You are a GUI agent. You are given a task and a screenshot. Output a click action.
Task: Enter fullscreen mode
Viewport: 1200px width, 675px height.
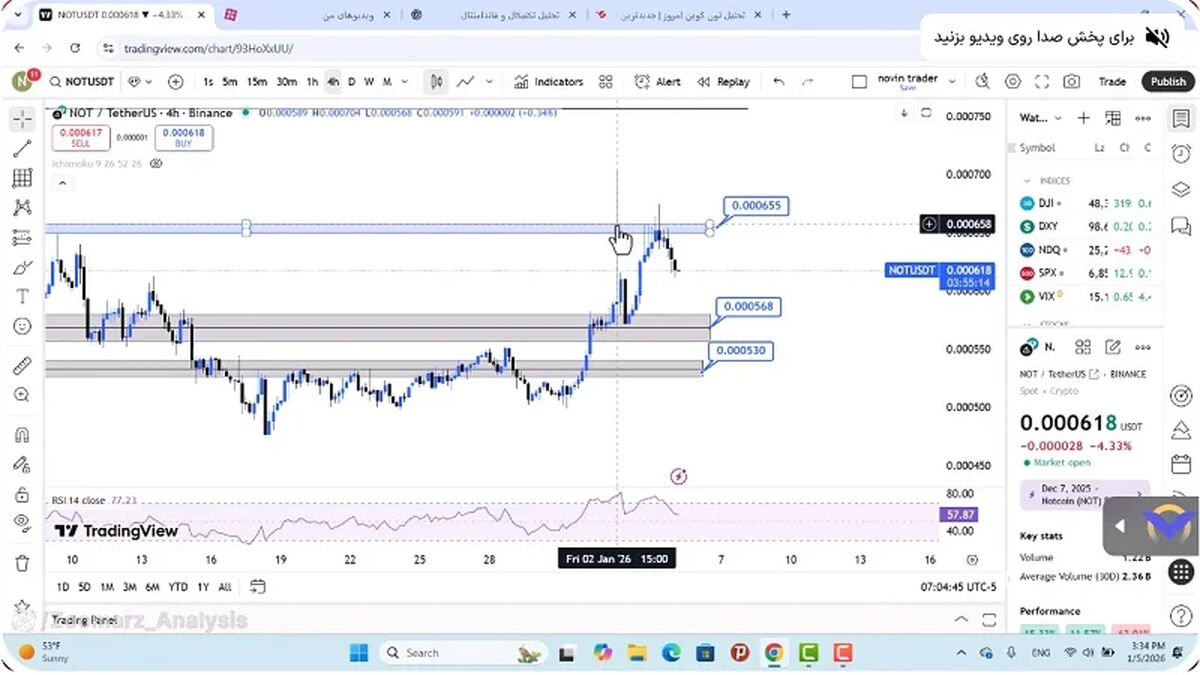pos(1042,82)
